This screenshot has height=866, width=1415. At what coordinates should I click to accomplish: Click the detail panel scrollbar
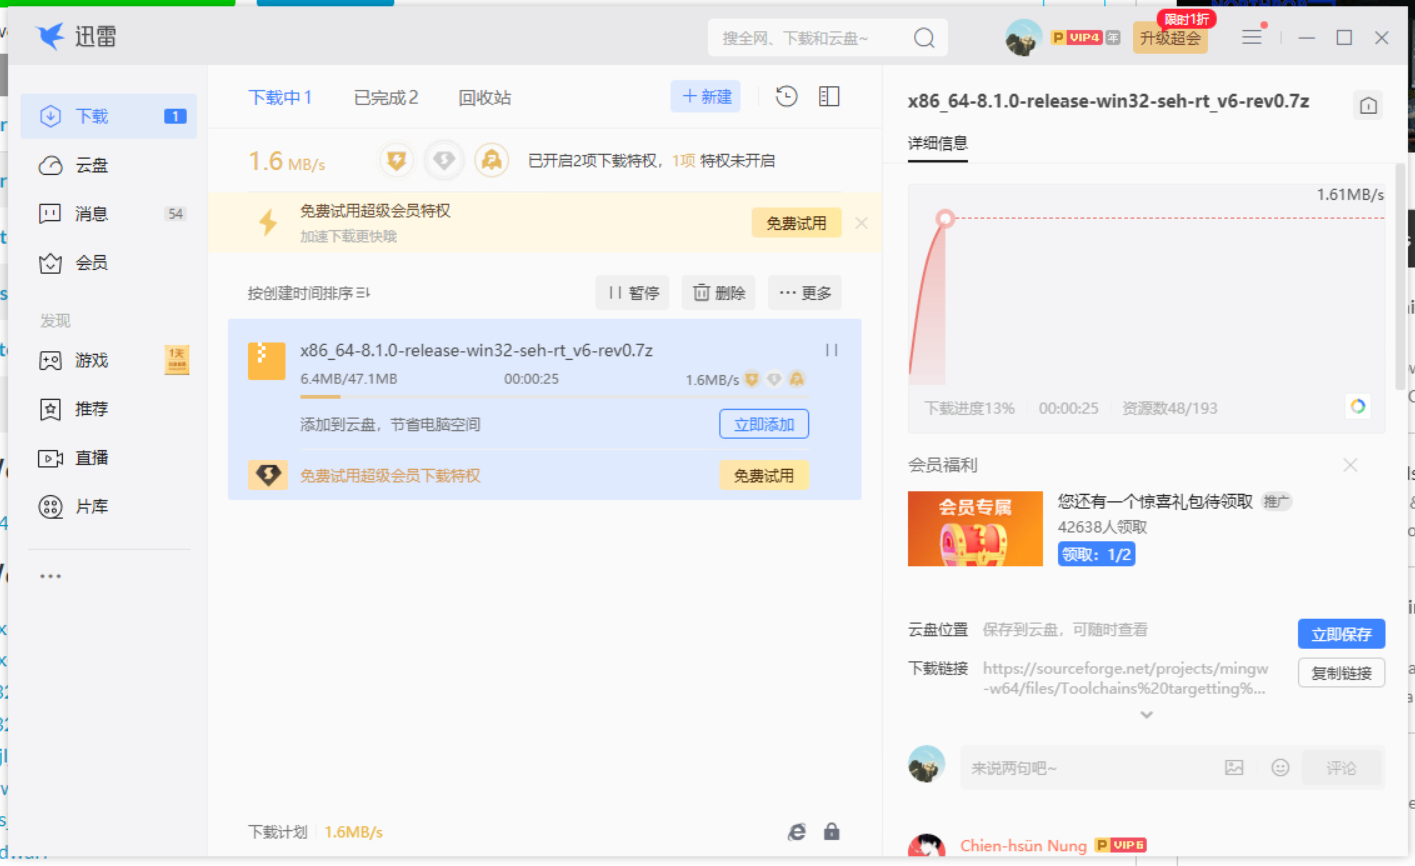(x=1399, y=275)
